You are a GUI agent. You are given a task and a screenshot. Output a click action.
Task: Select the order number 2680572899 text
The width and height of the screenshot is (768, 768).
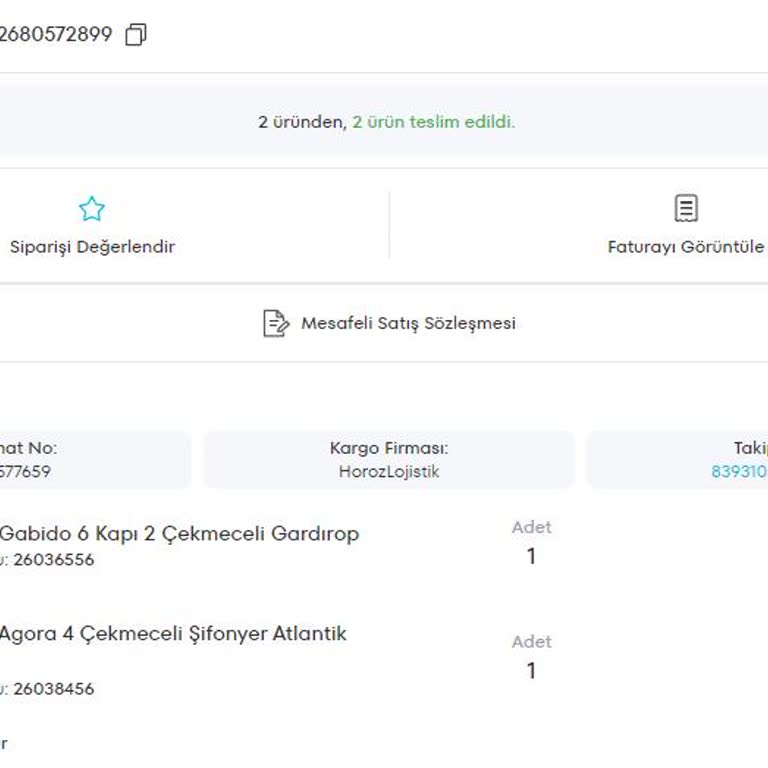[56, 34]
